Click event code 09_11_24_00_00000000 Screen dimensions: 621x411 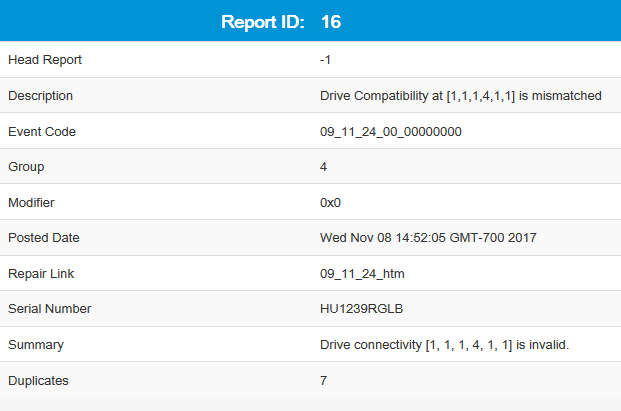point(391,132)
